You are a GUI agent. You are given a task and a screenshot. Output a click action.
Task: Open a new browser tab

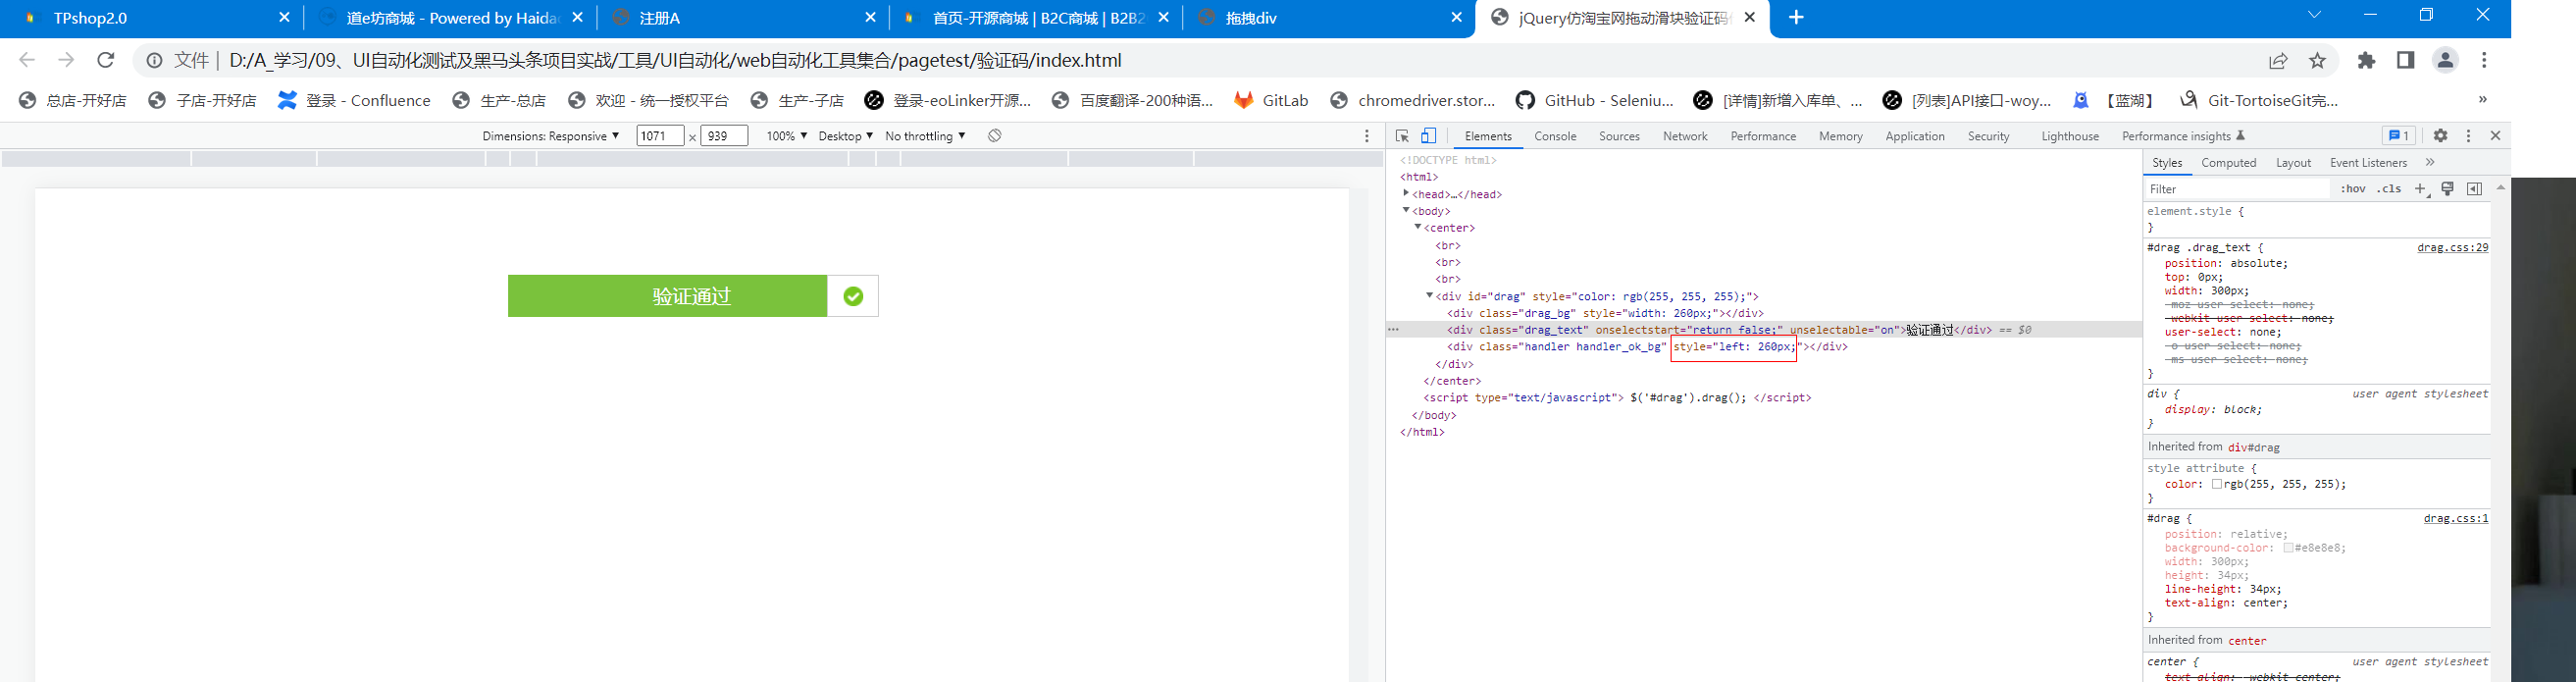point(1796,17)
